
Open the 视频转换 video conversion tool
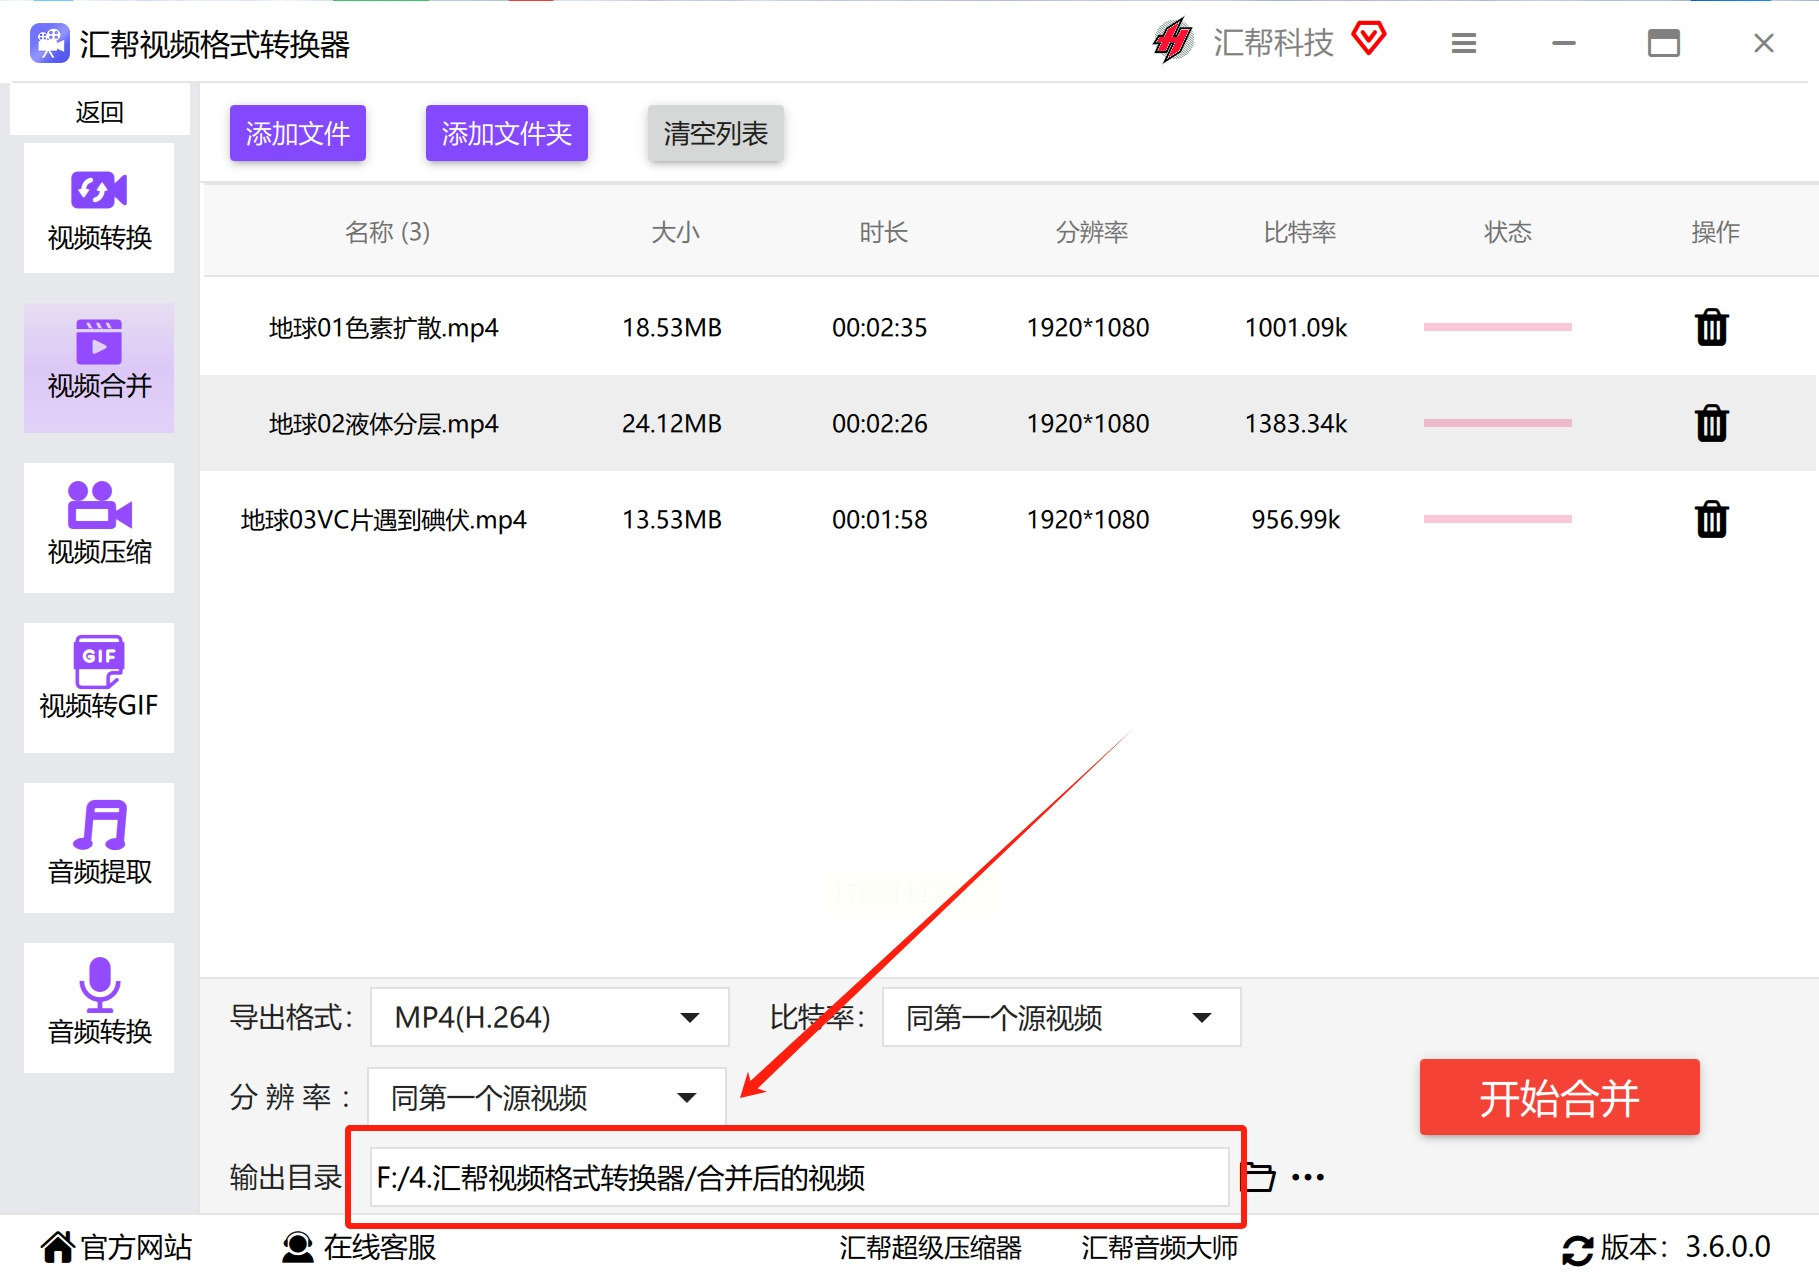coord(99,209)
